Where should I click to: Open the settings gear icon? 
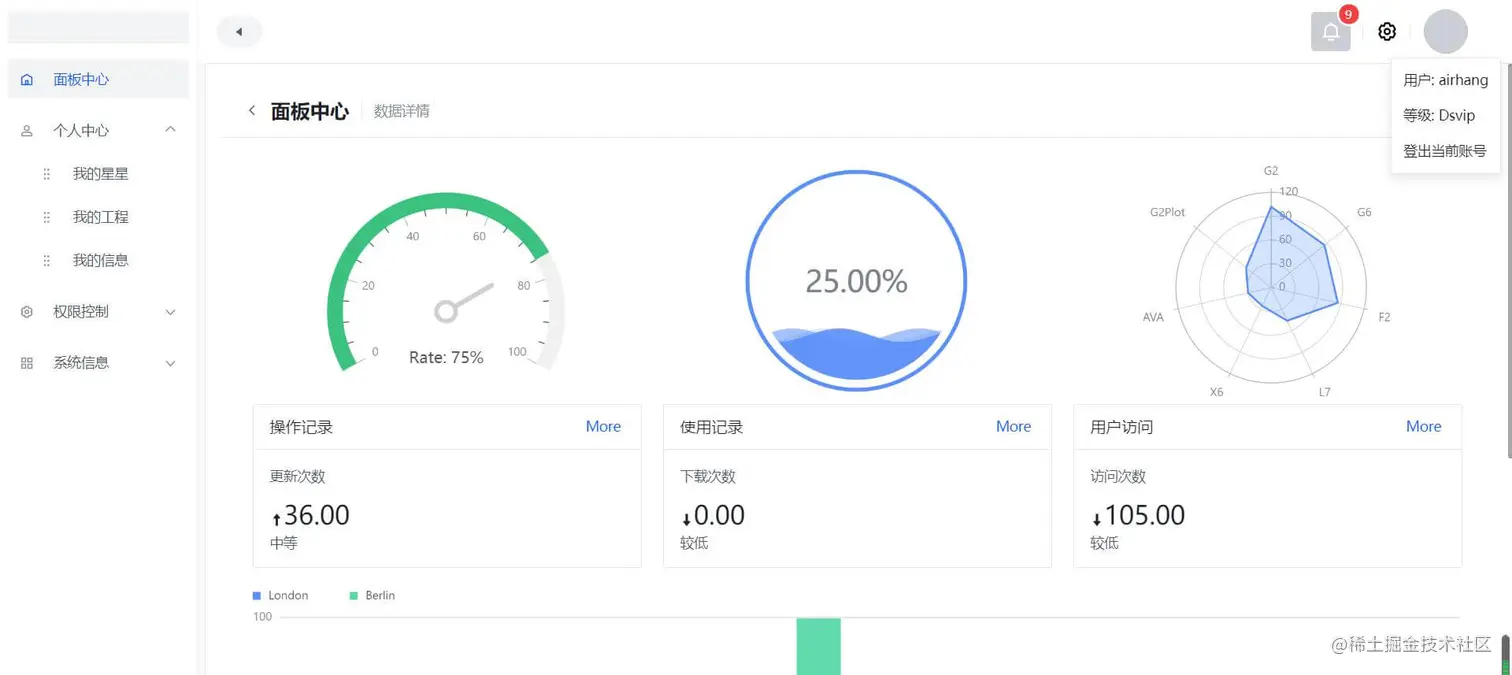(1386, 32)
